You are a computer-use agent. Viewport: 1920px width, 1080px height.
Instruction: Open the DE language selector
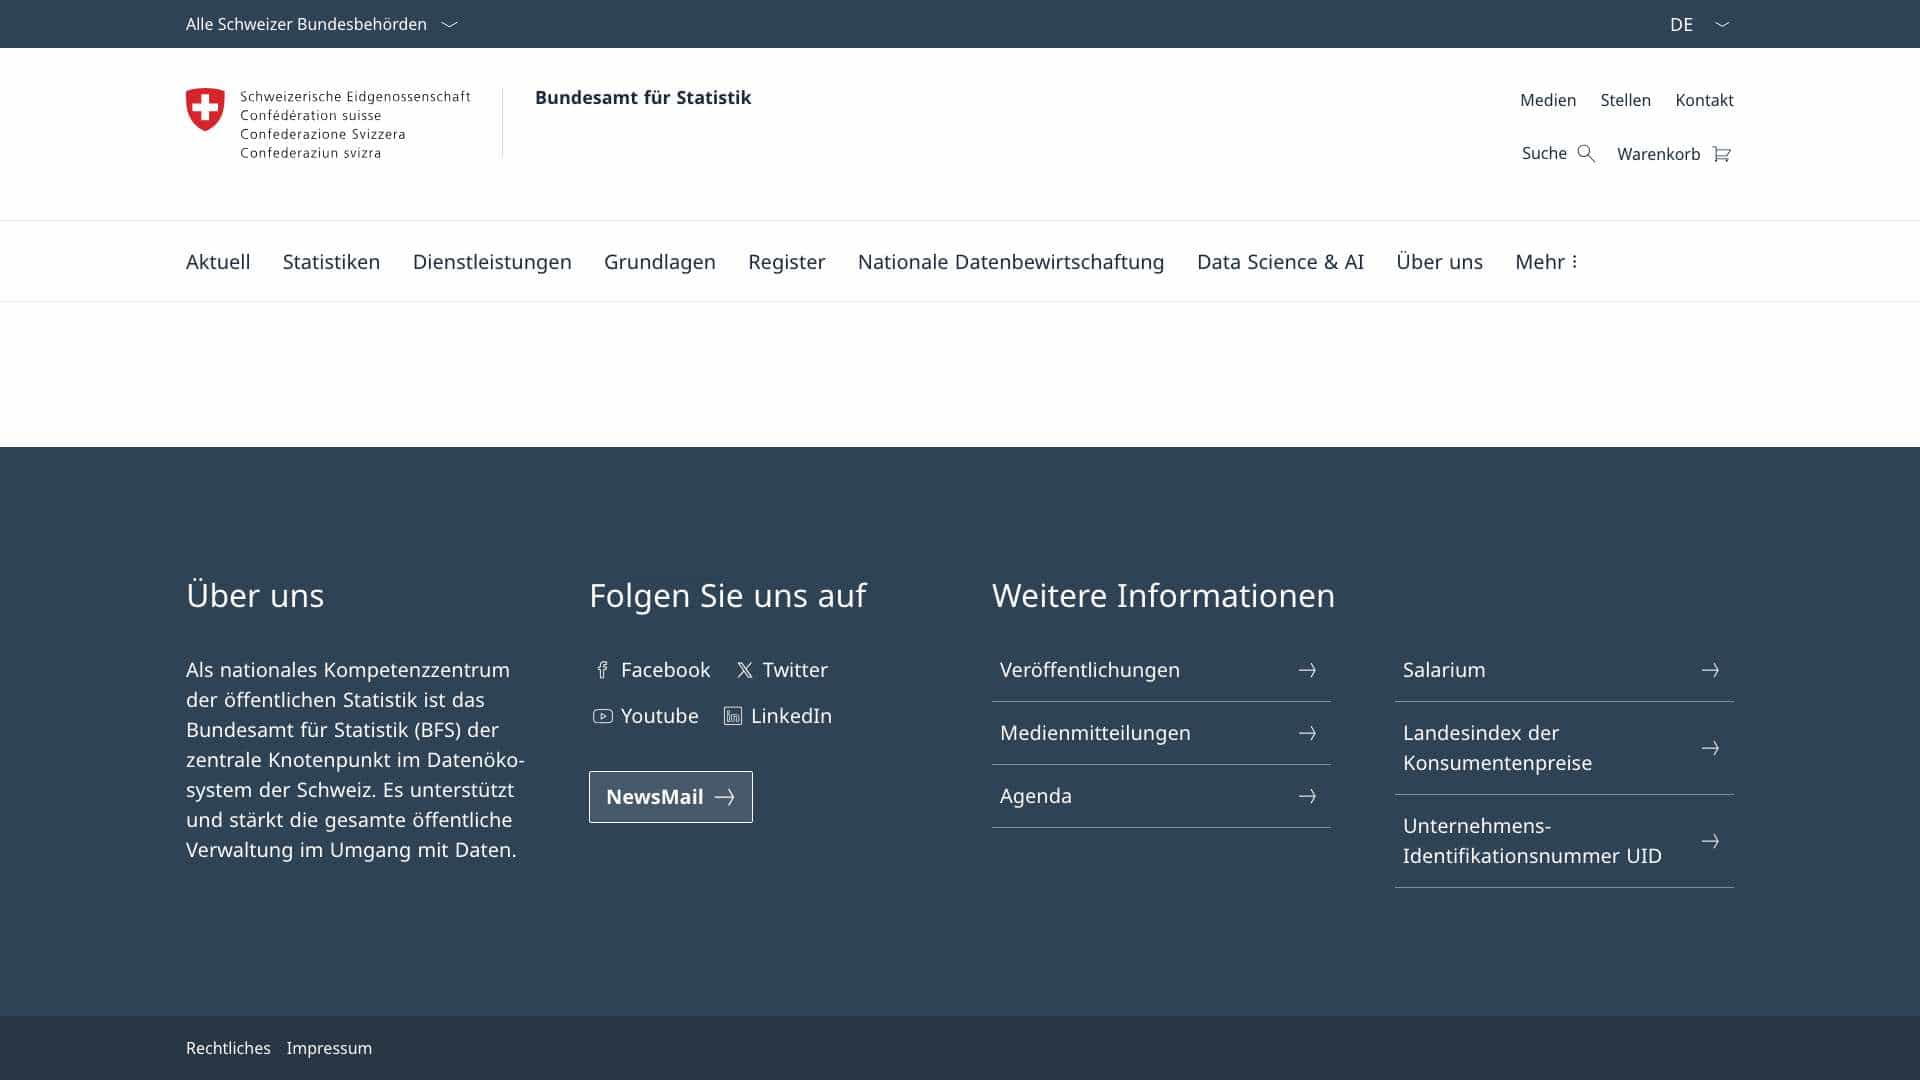1700,24
